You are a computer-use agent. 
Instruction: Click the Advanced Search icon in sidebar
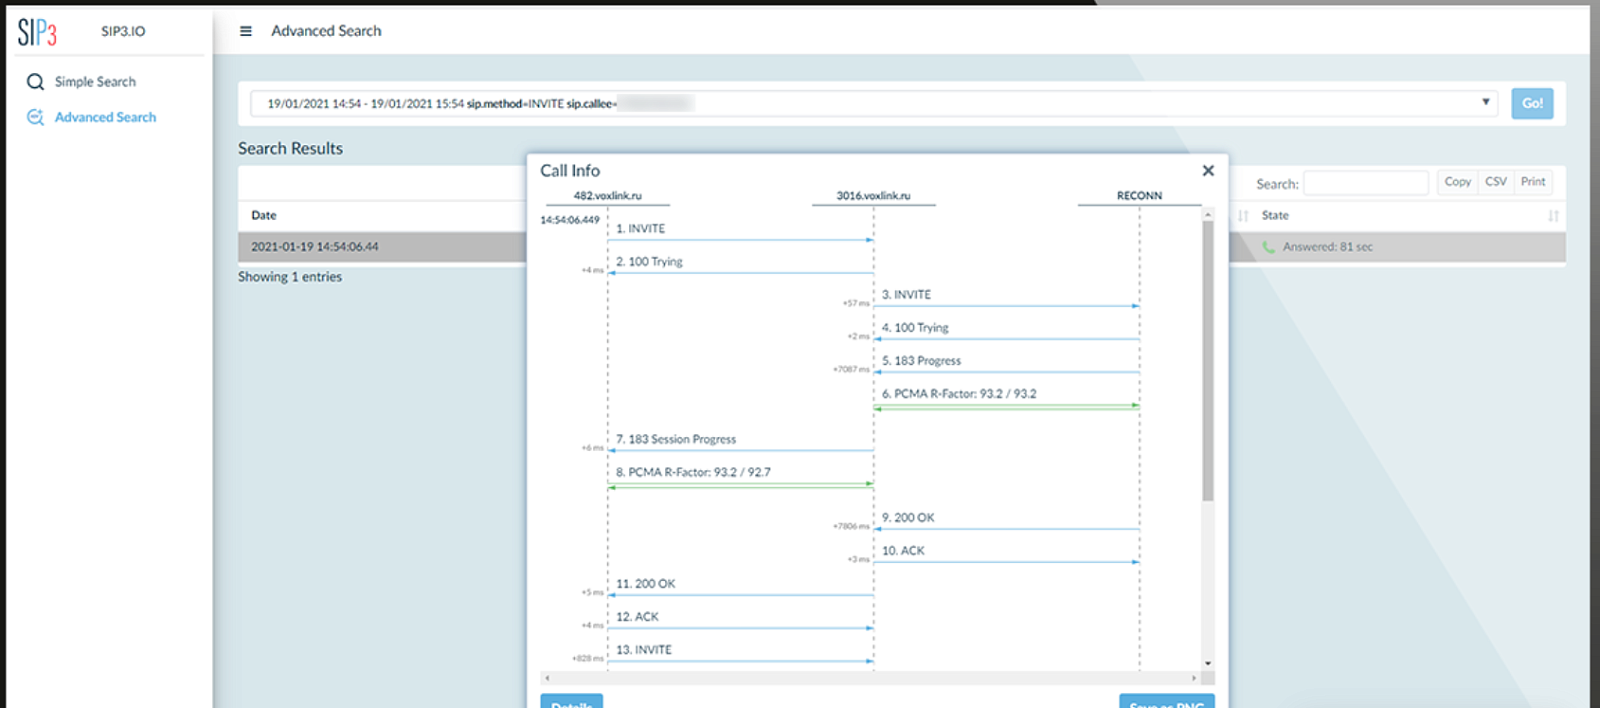click(x=35, y=117)
